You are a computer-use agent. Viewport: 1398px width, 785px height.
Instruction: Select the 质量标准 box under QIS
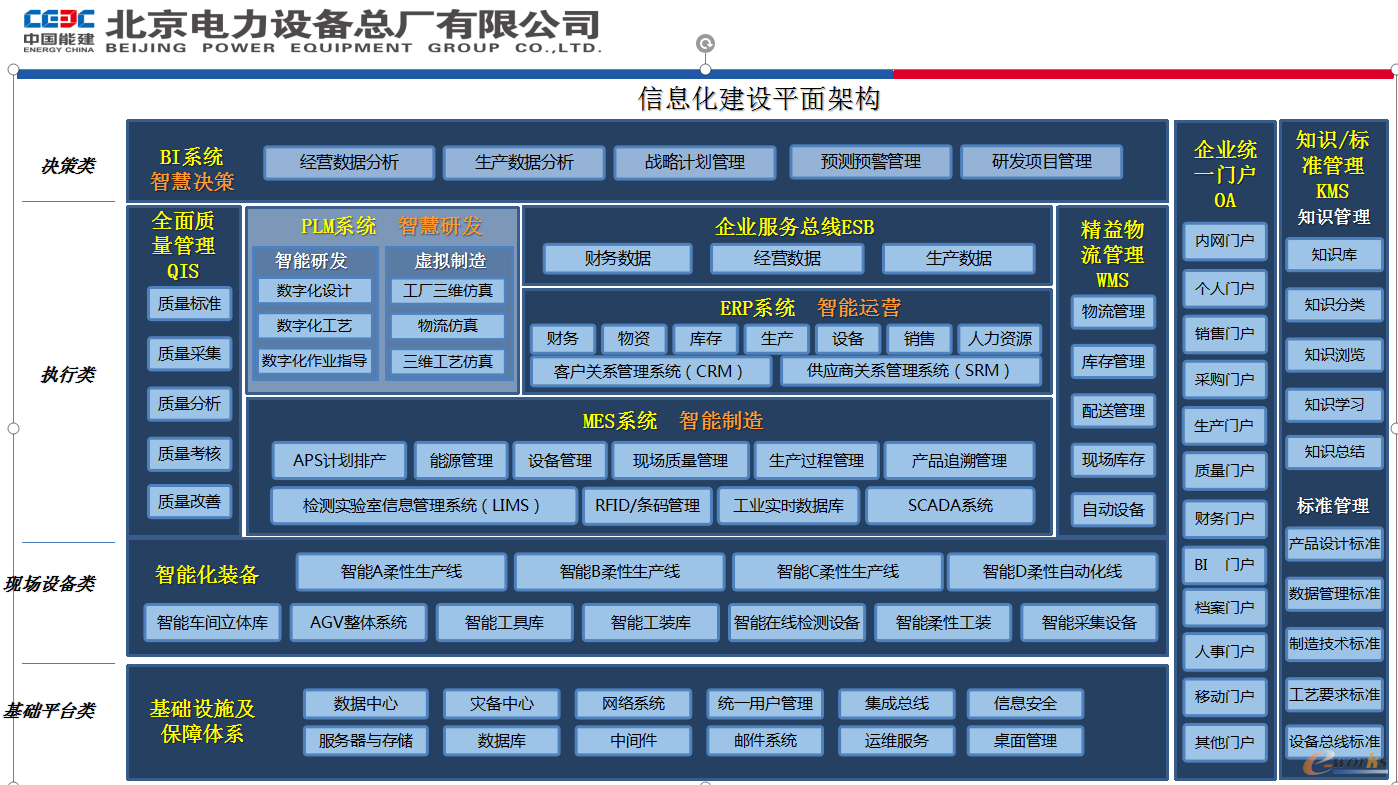189,304
